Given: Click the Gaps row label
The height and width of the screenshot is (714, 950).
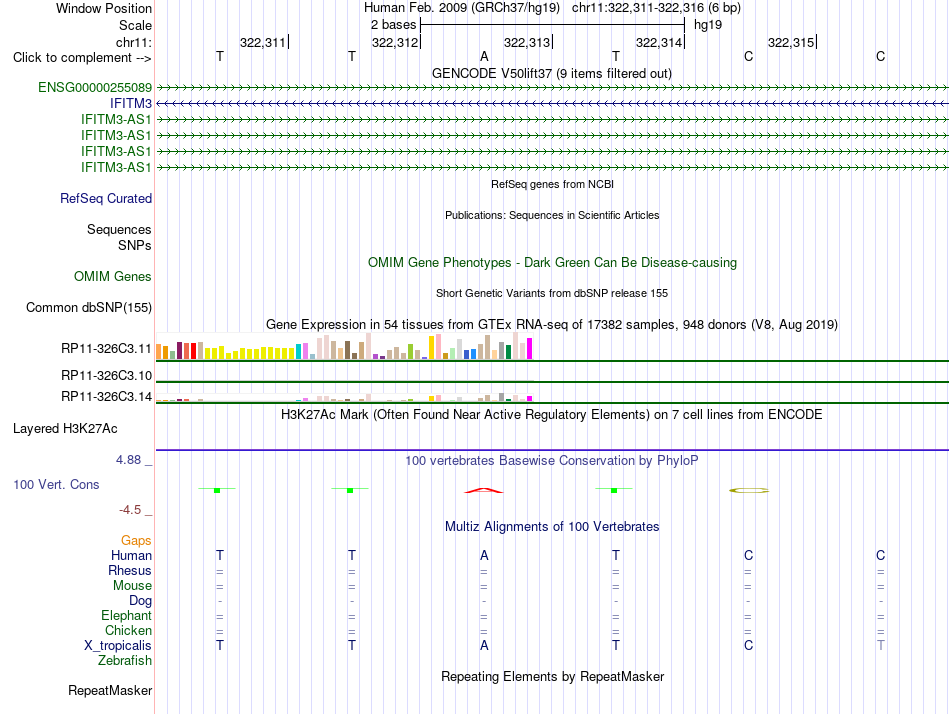Looking at the screenshot, I should (x=136, y=541).
